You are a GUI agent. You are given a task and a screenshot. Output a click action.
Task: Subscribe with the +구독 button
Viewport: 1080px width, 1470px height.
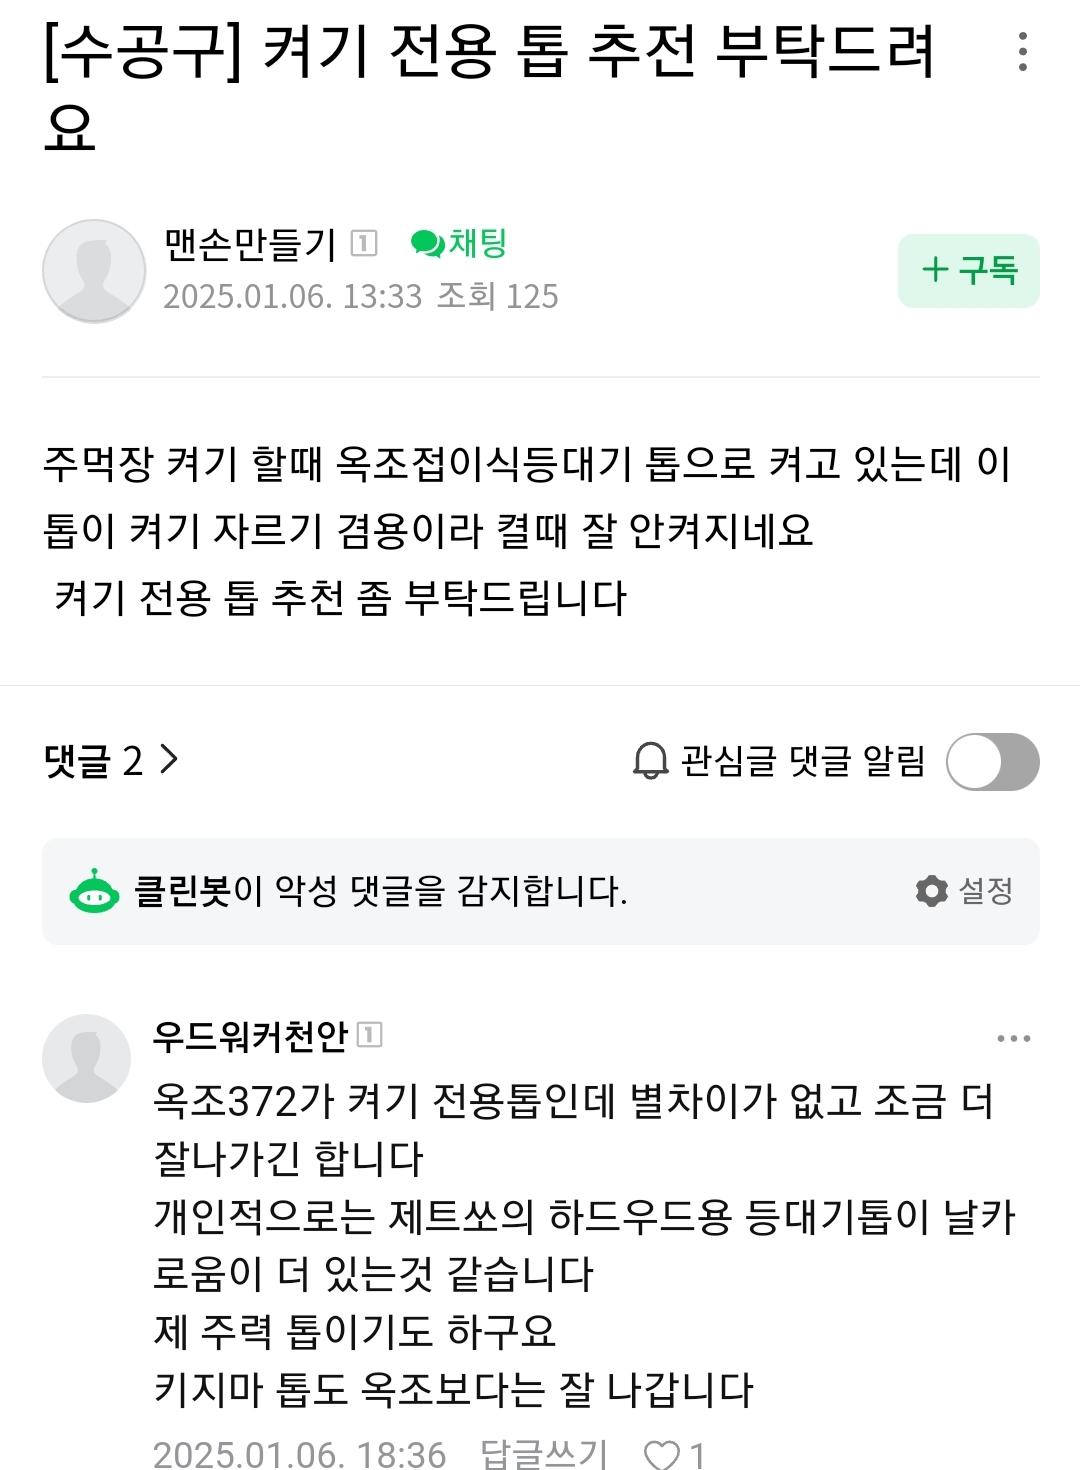(969, 271)
